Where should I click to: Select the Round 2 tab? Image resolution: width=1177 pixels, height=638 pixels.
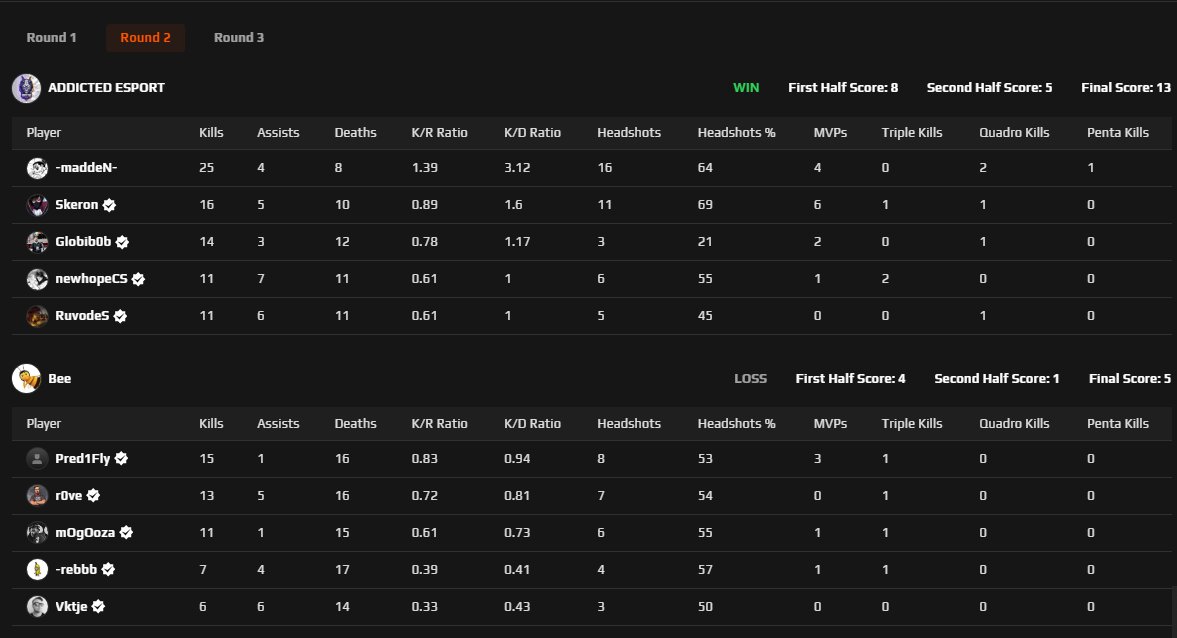(146, 38)
